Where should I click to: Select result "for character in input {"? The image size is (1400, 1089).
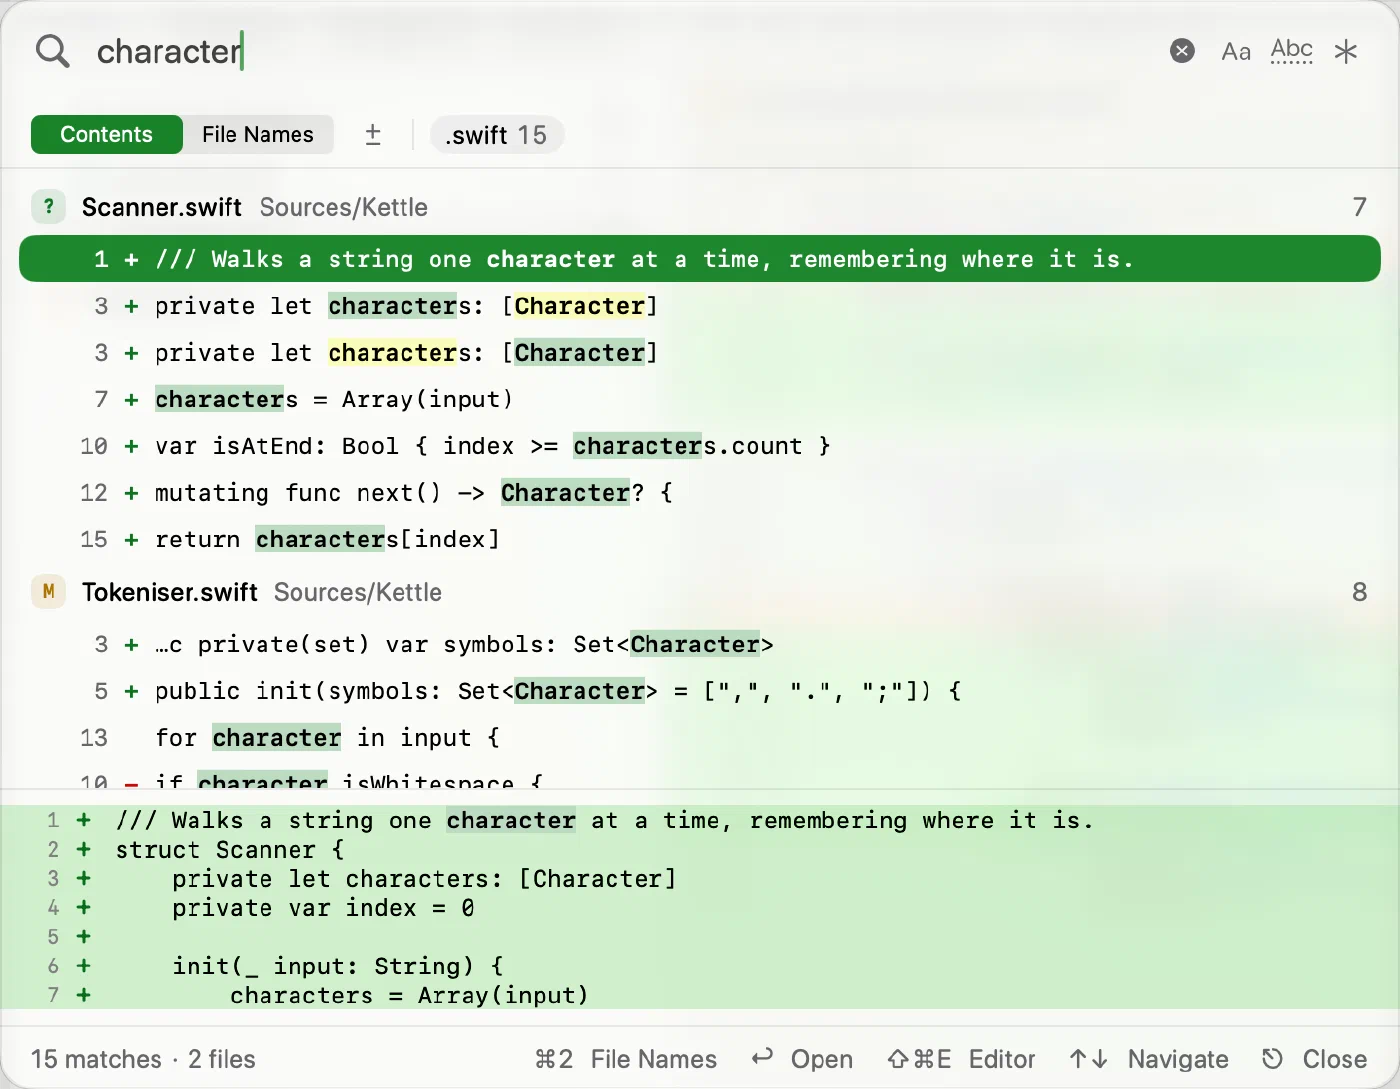tap(700, 738)
